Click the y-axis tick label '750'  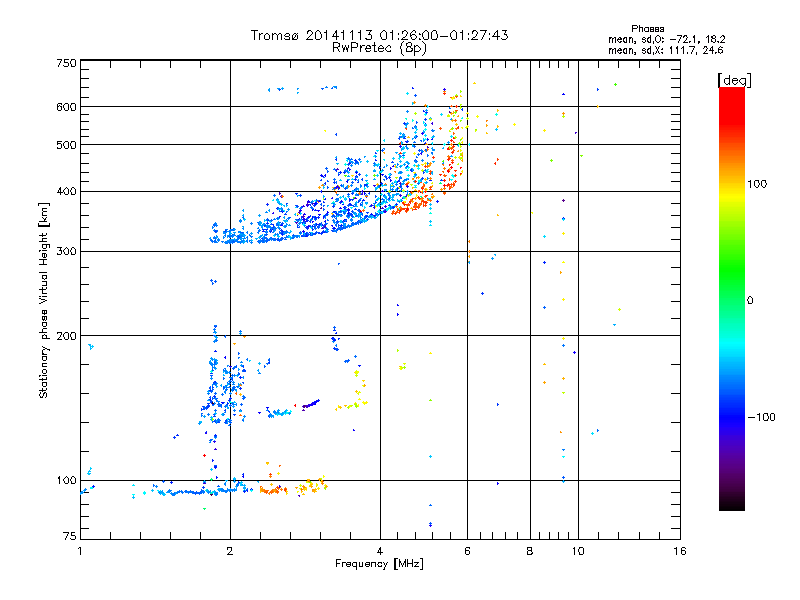[x=66, y=63]
